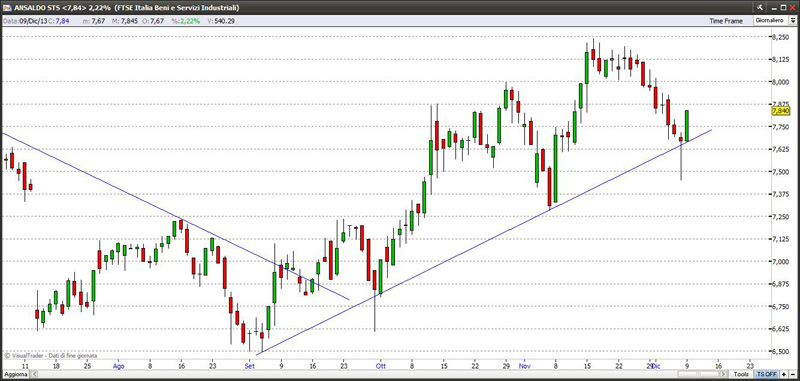Click the chart window icon beside ANSALDO STS
800x381 pixels.
pos(7,8)
